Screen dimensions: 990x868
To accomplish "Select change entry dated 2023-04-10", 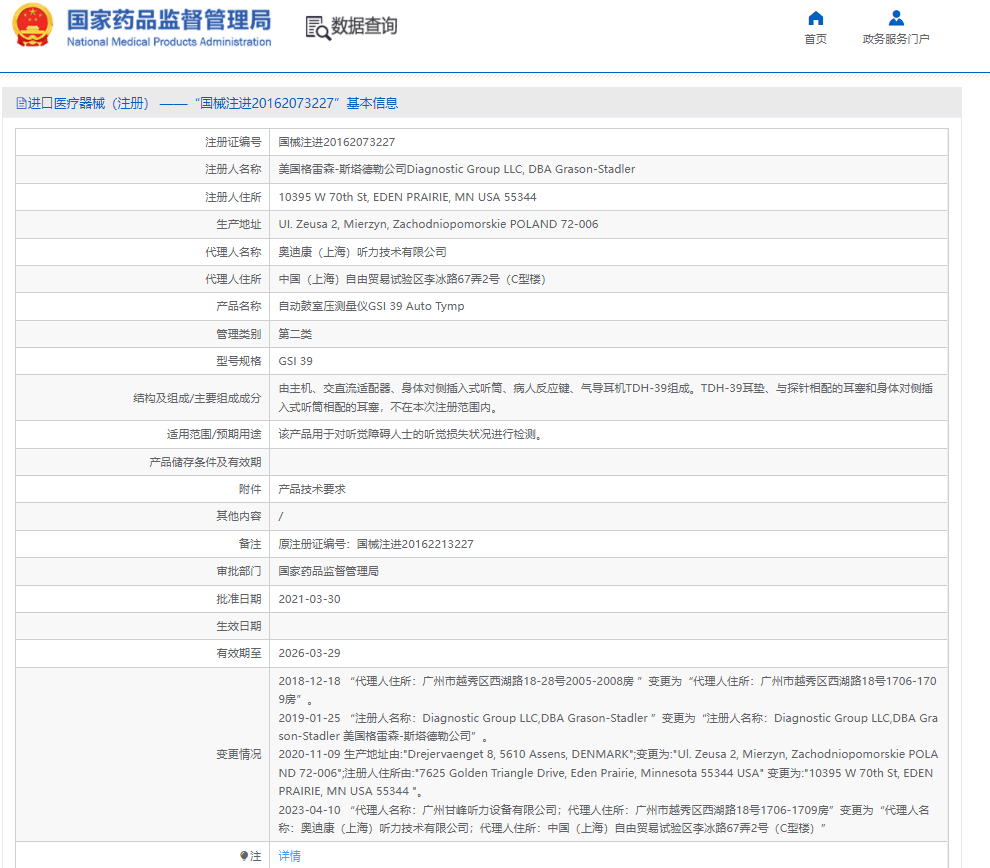I will [x=604, y=819].
